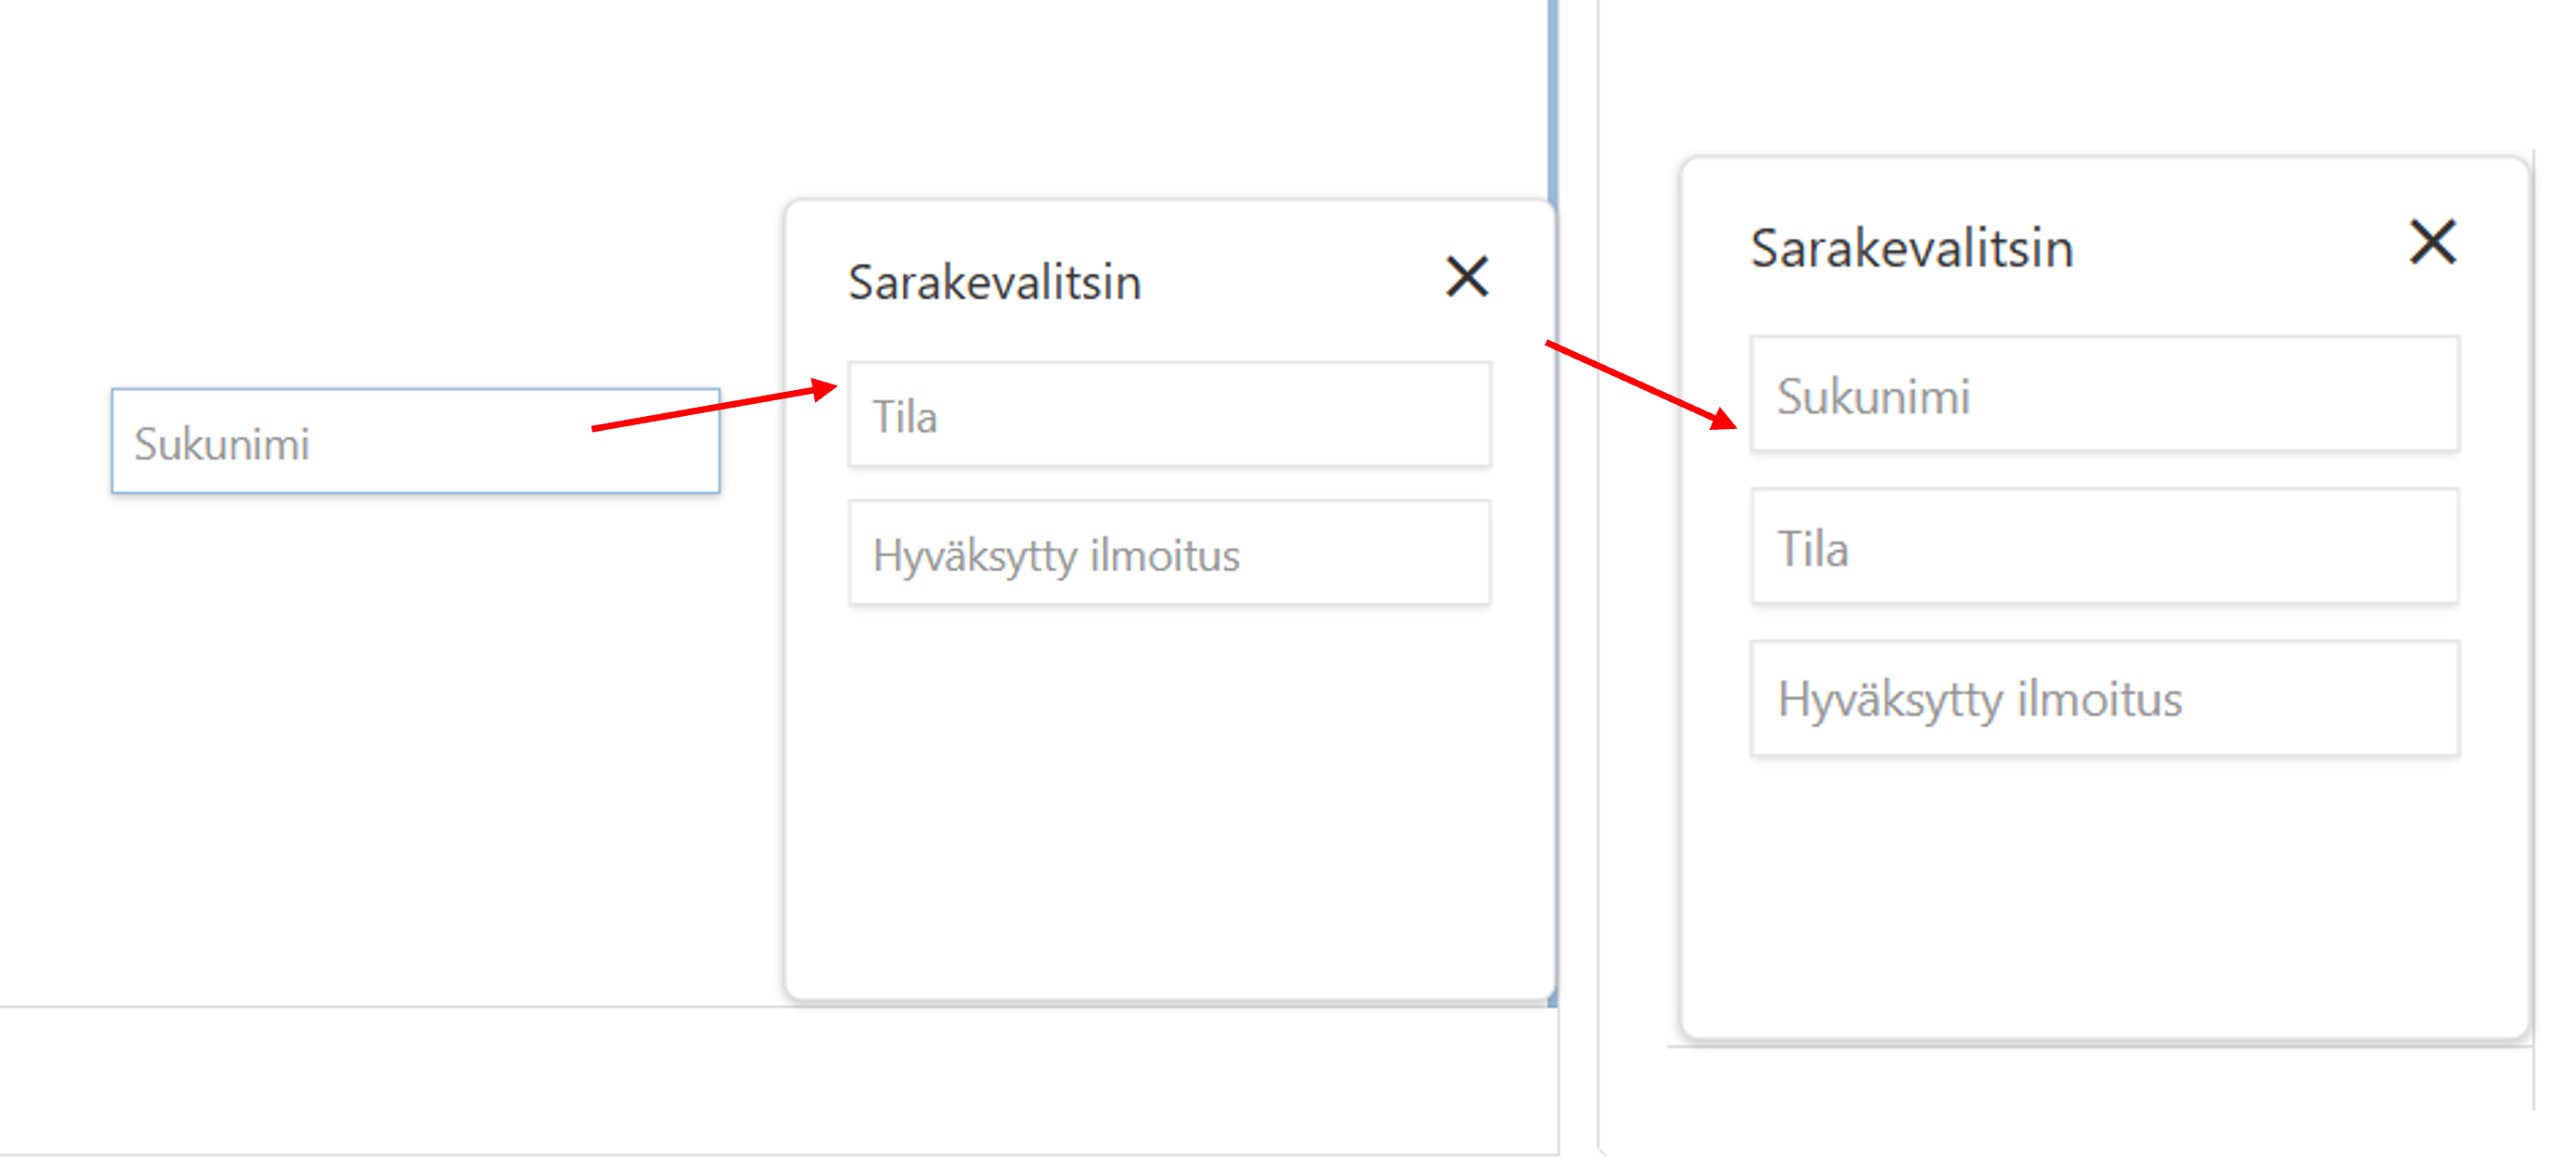Close the Sarakevalitsin panel listing three columns

tap(2432, 243)
